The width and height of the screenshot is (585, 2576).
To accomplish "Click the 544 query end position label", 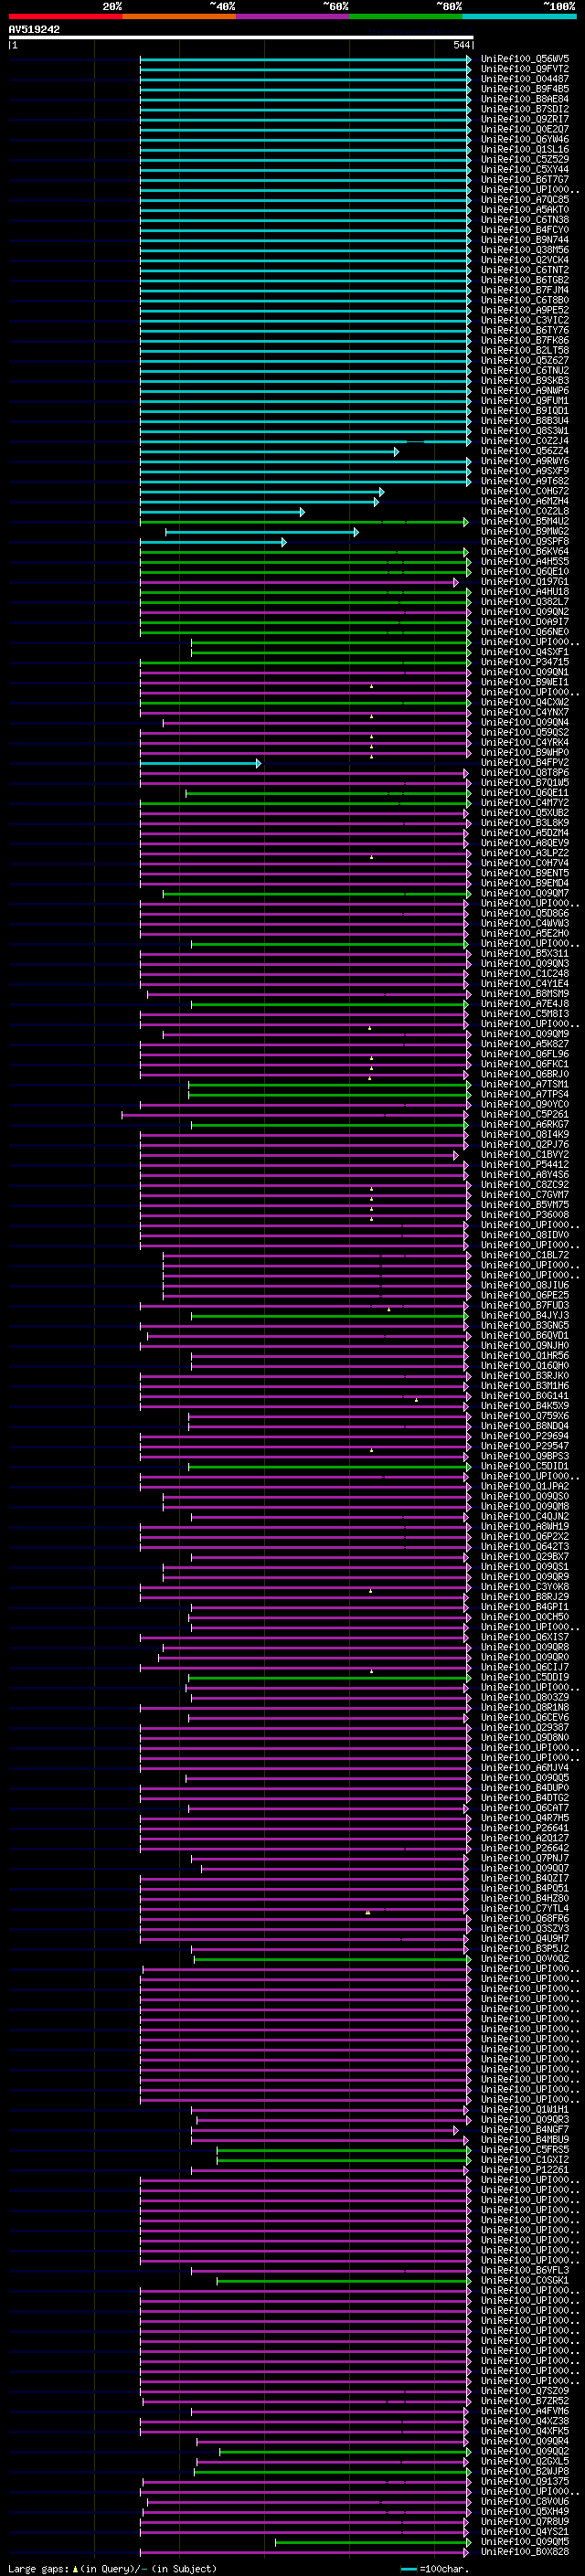I will tap(461, 45).
